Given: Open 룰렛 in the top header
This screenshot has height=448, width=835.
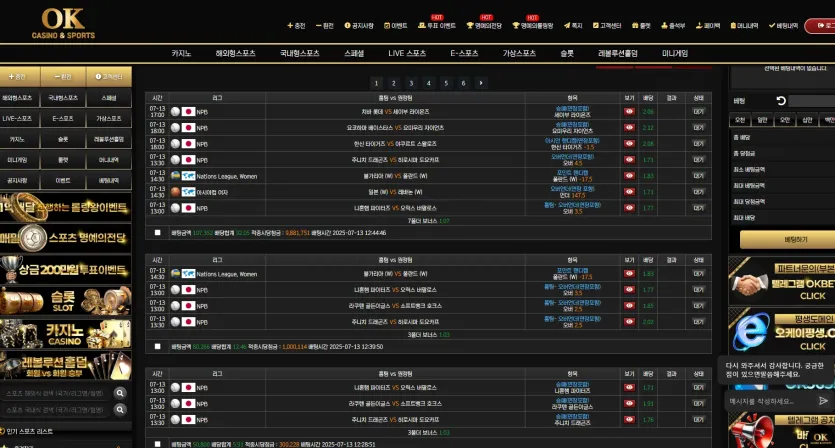Looking at the screenshot, I should pyautogui.click(x=641, y=26).
